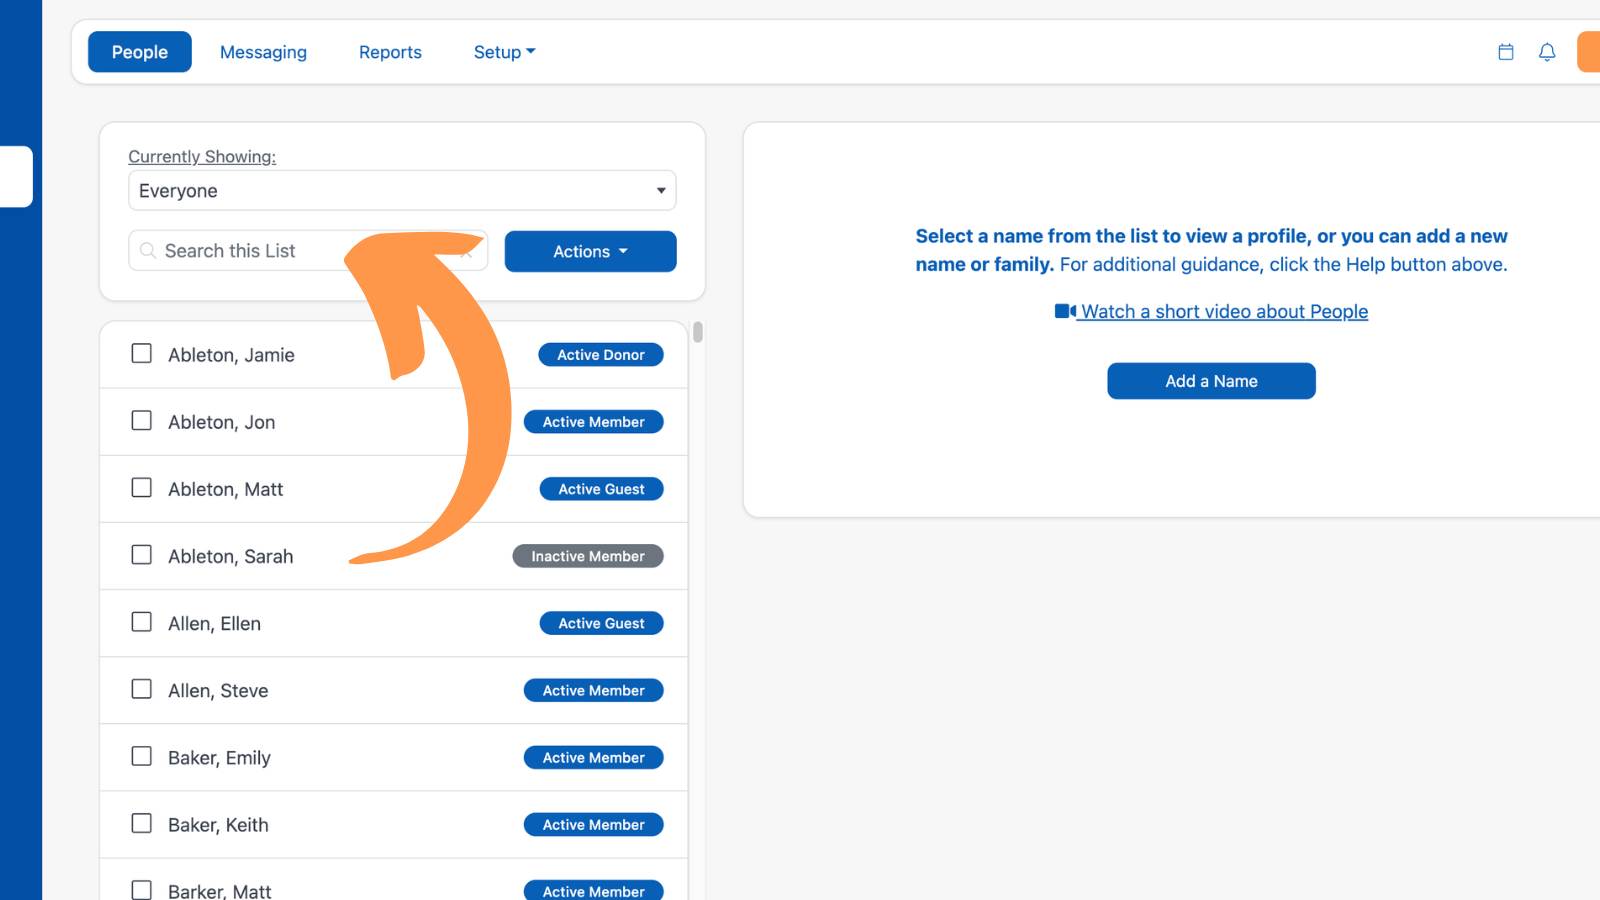The image size is (1600, 900).
Task: Click the orange button at top right
Action: pyautogui.click(x=1589, y=52)
